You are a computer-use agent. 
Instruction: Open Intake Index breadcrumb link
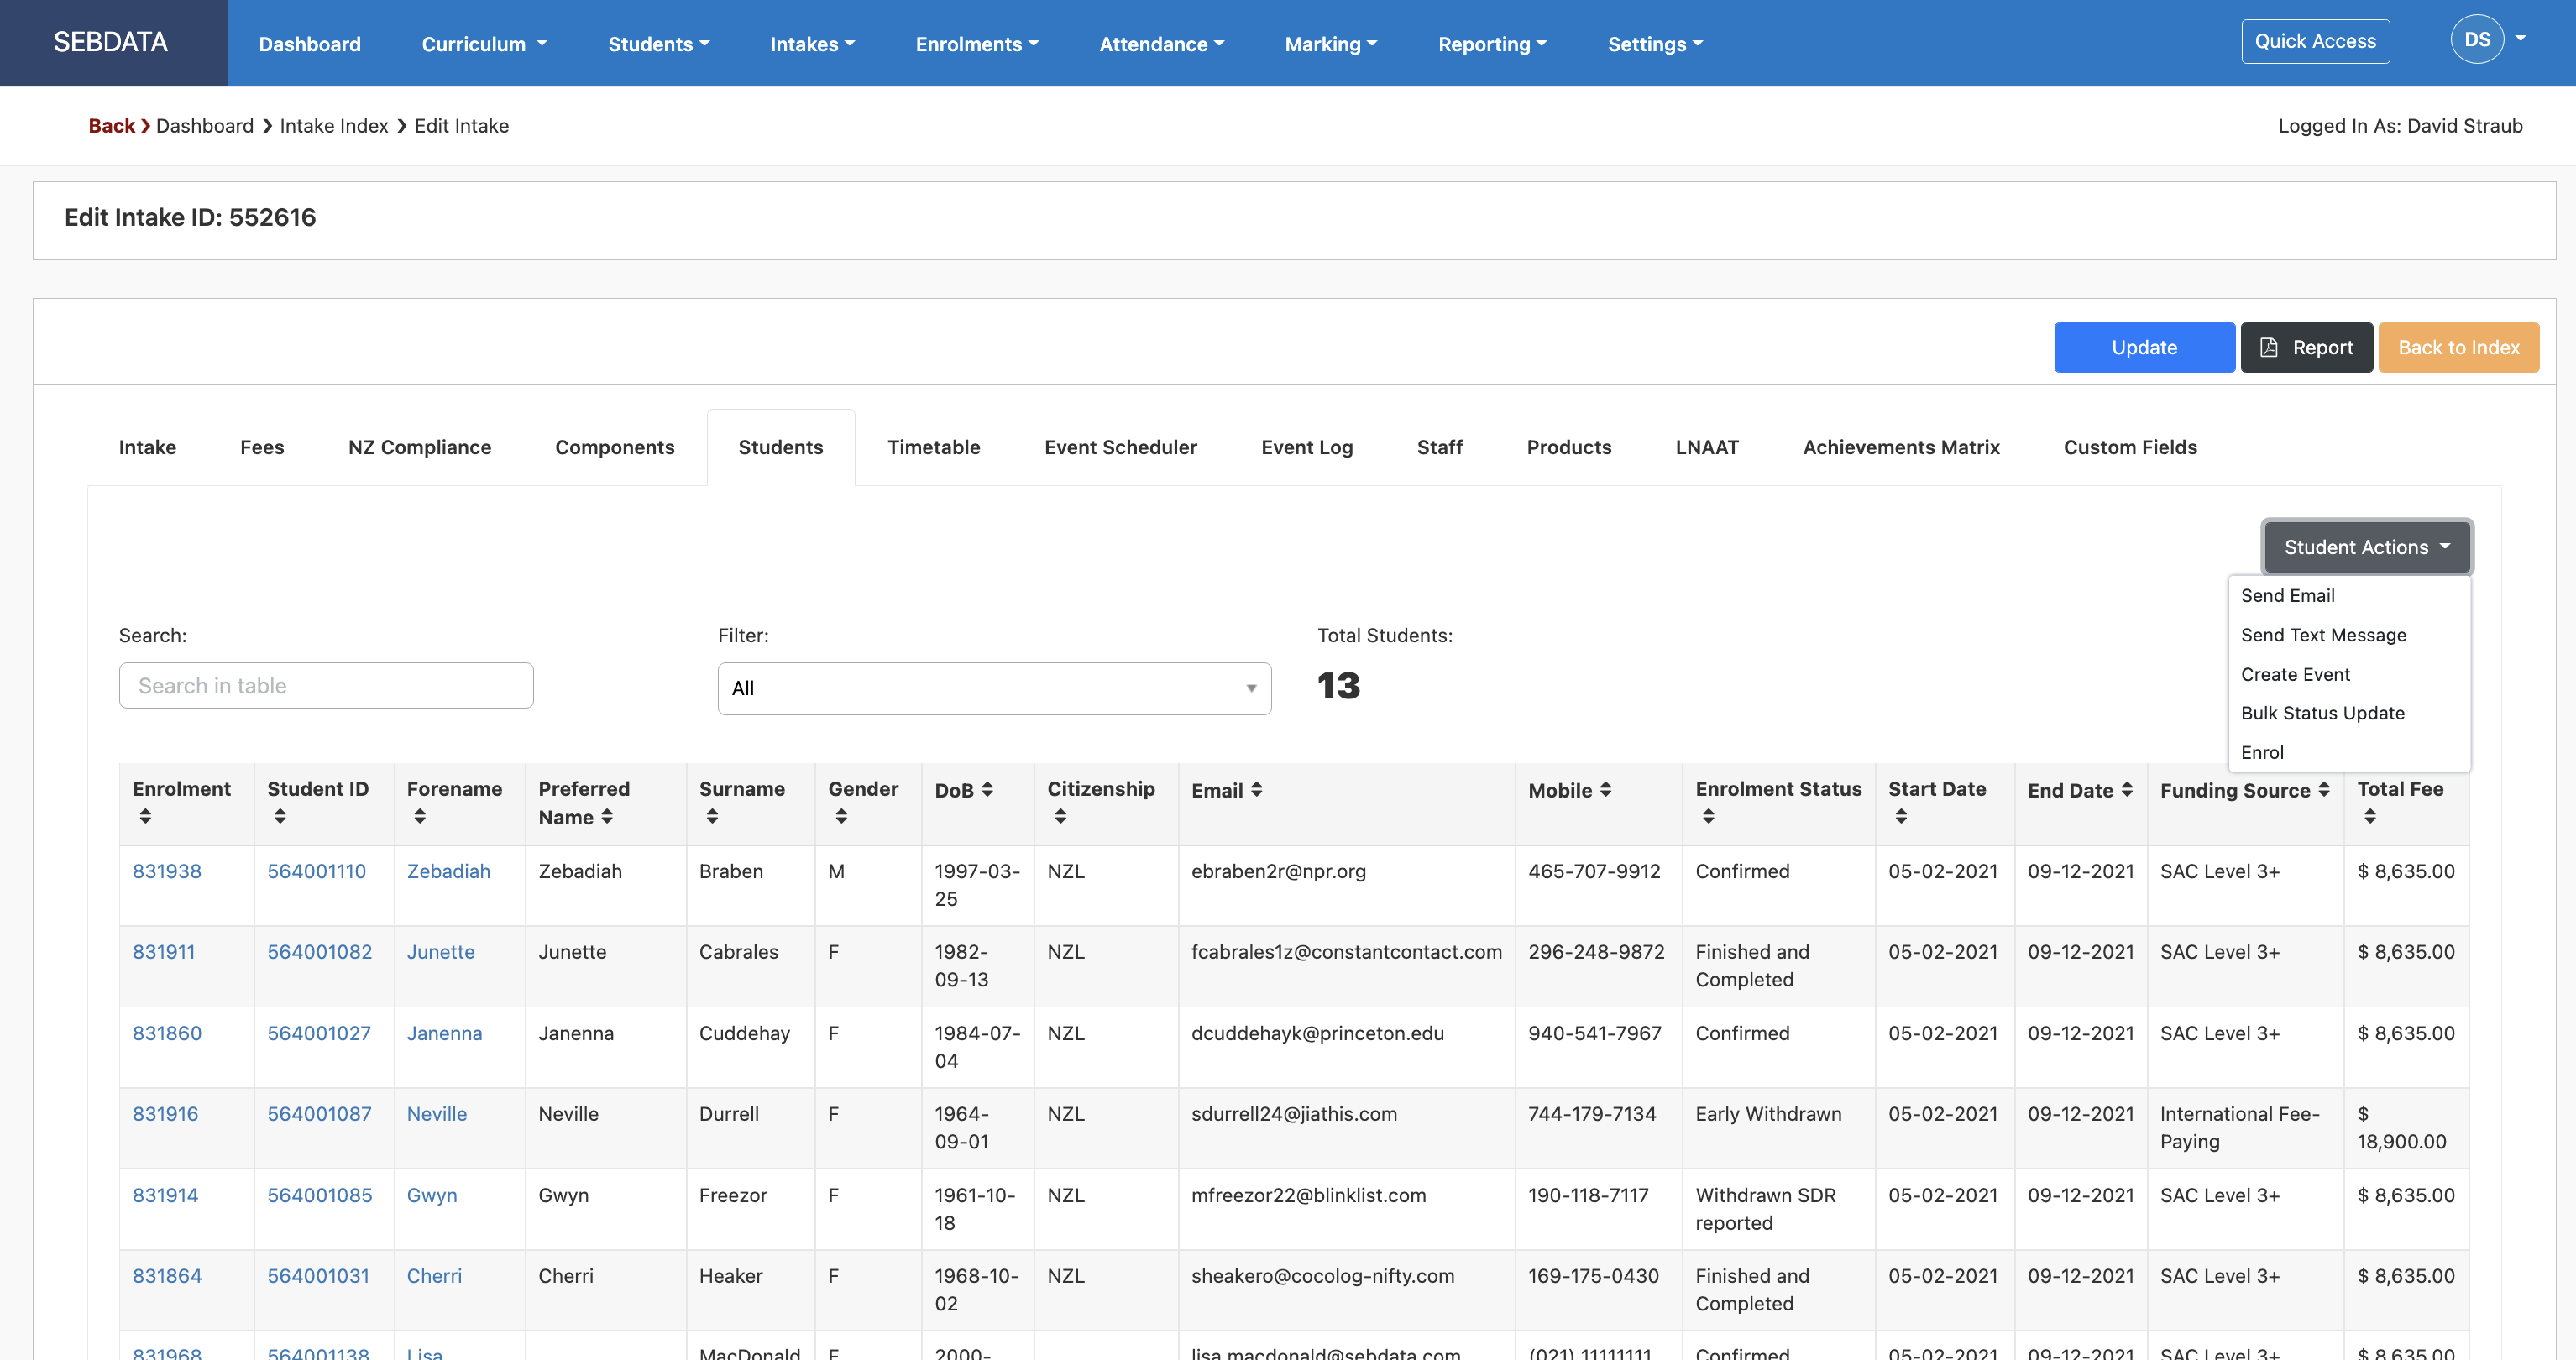click(x=334, y=126)
